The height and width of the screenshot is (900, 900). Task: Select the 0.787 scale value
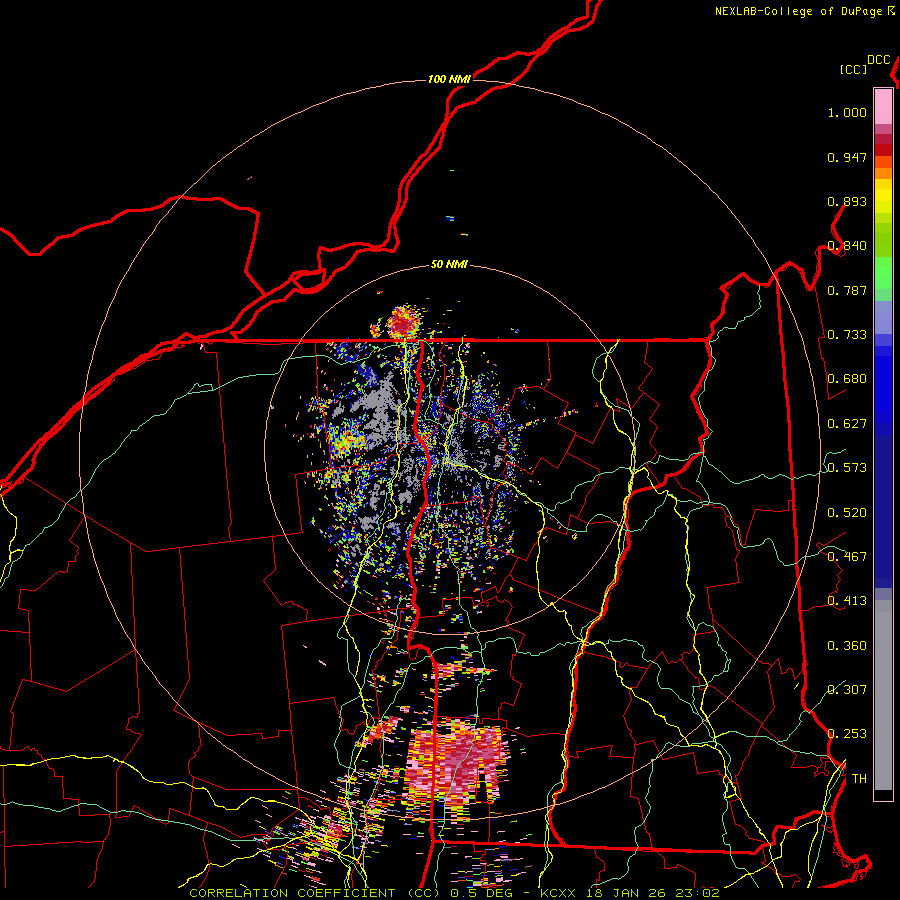click(x=847, y=290)
